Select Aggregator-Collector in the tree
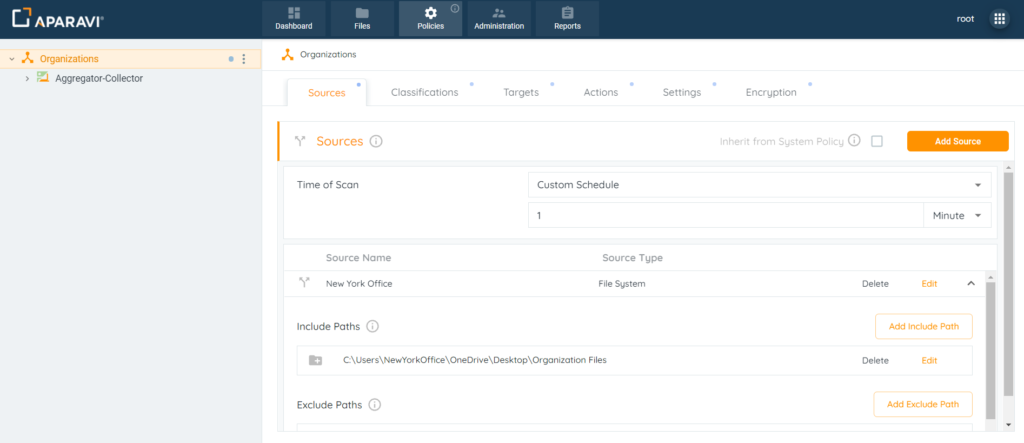This screenshot has height=443, width=1024. click(99, 78)
